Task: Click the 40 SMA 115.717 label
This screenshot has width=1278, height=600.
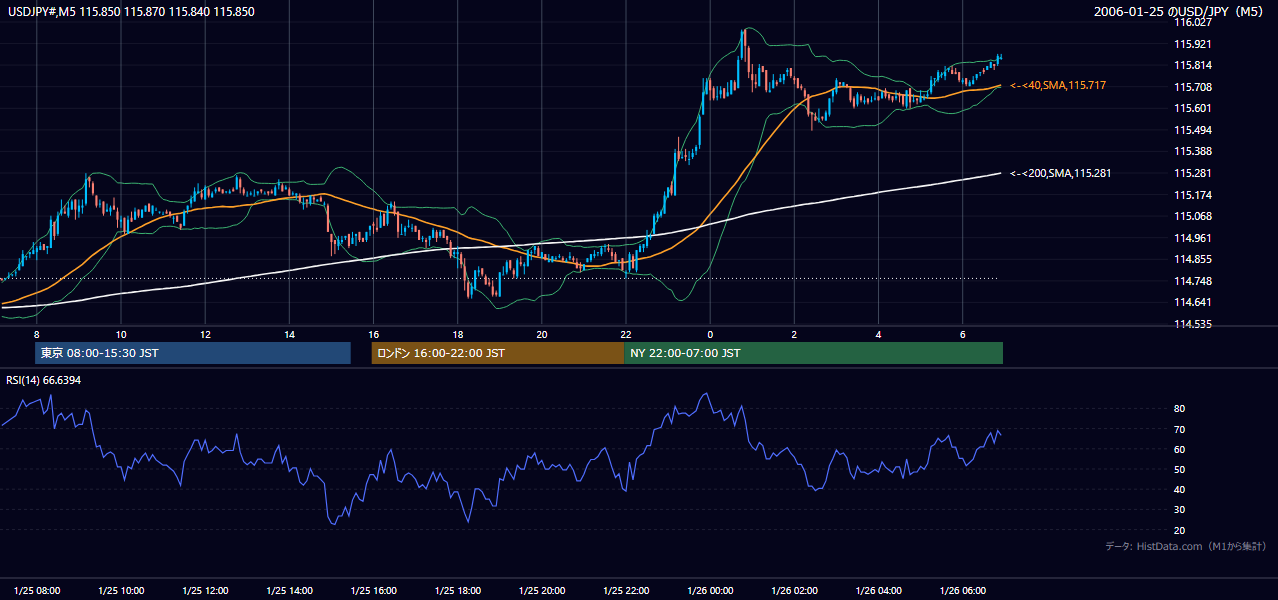Action: pyautogui.click(x=1058, y=86)
